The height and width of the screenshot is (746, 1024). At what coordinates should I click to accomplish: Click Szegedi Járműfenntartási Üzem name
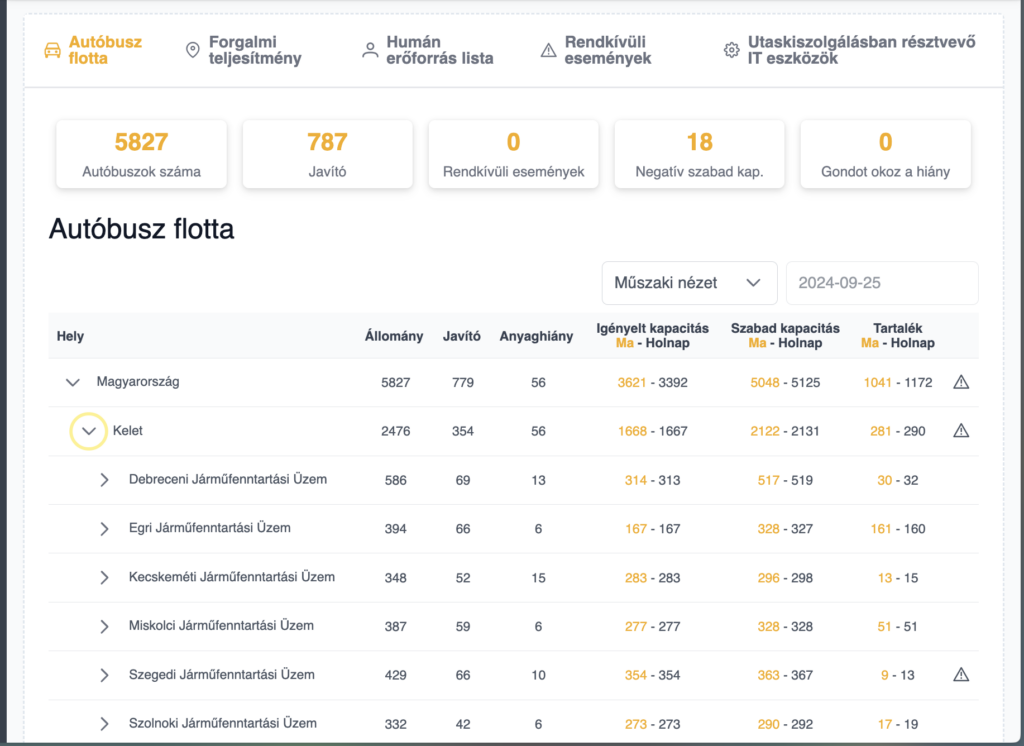[x=221, y=675]
